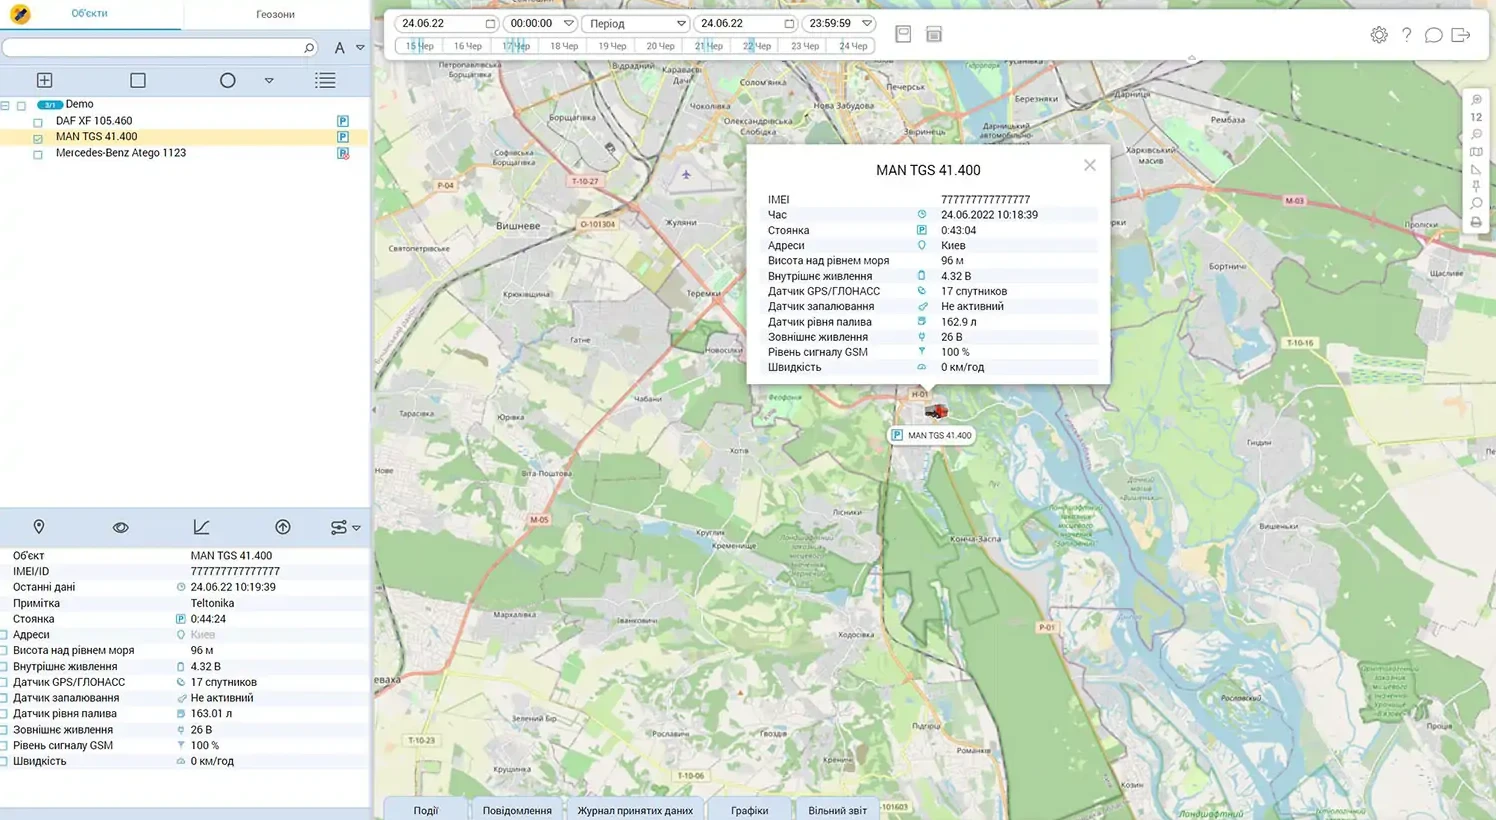Check the Mercedes-Benz Atego 1123 checkbox
1496x820 pixels.
[38, 154]
